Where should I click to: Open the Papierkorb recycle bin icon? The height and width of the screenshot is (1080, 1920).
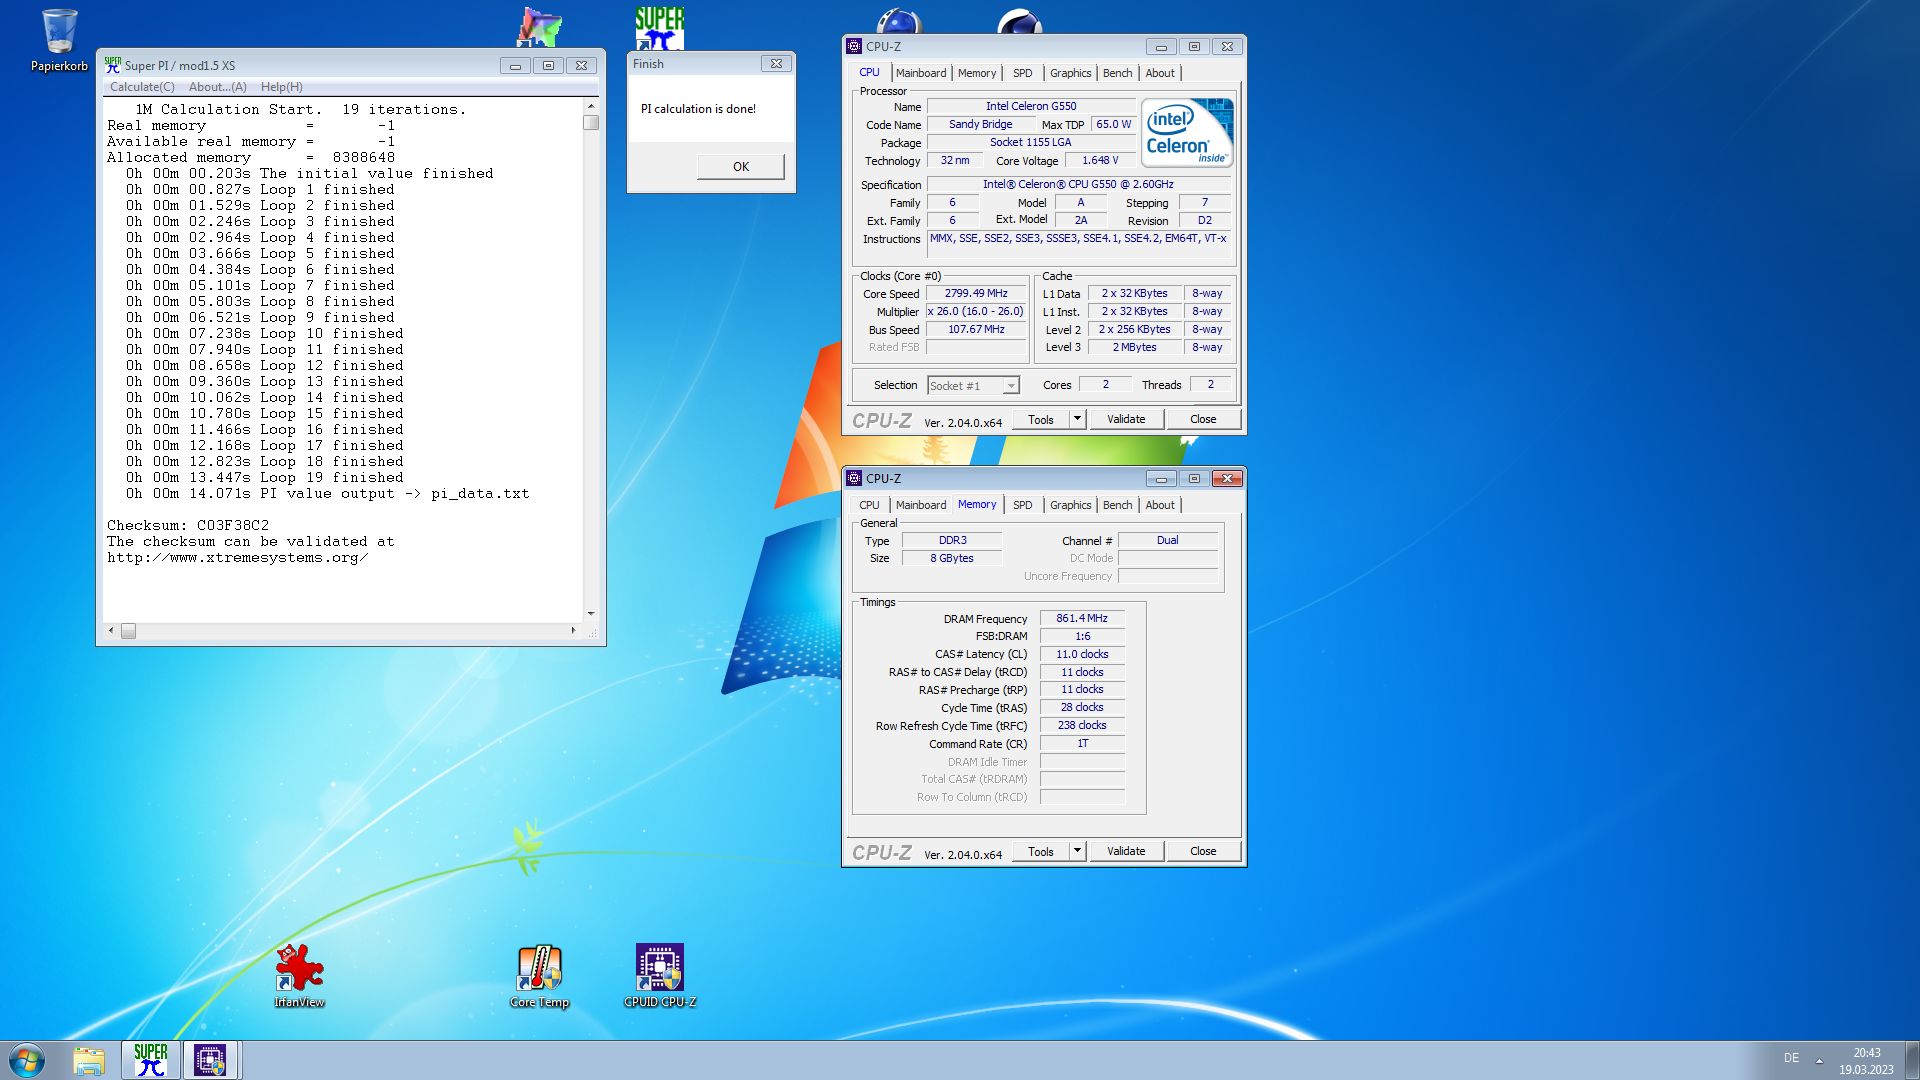click(x=59, y=40)
